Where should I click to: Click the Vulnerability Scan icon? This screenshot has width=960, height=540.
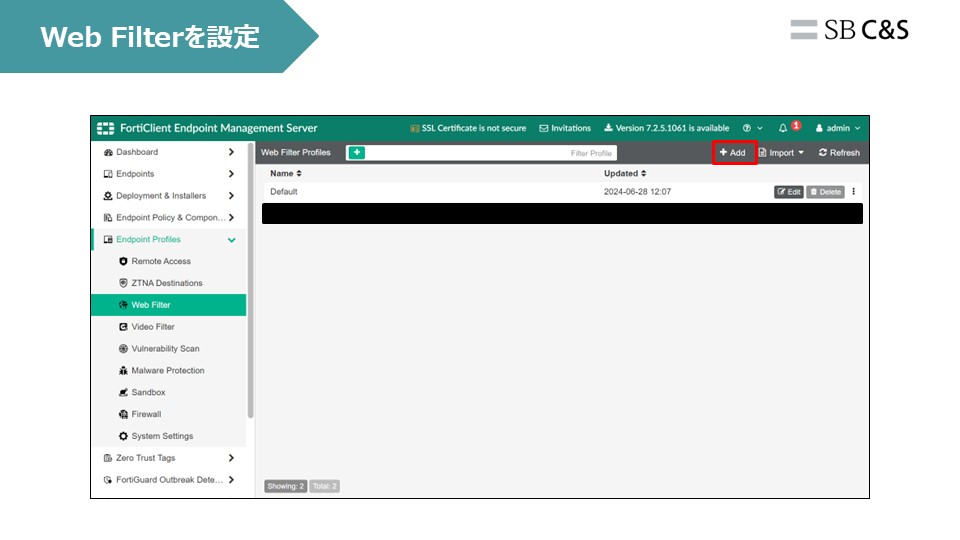tap(123, 348)
